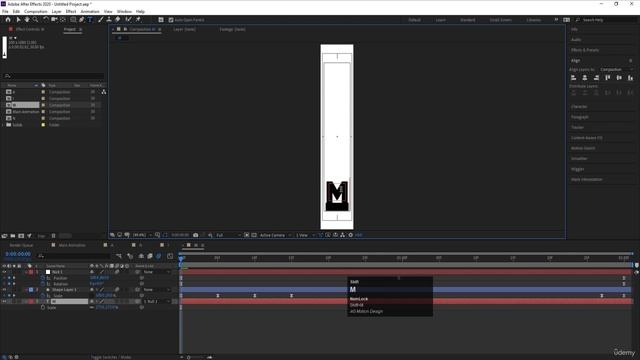Screen dimensions: 640x360
Task: Toggle Scale stopwatch under the M layer
Action: pyautogui.click(x=43, y=307)
